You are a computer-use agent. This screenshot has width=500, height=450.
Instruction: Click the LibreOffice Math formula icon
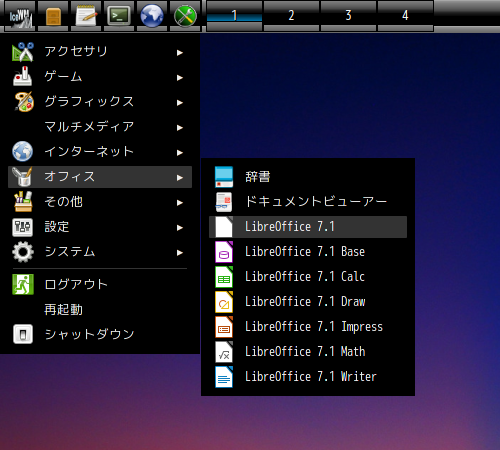click(224, 352)
